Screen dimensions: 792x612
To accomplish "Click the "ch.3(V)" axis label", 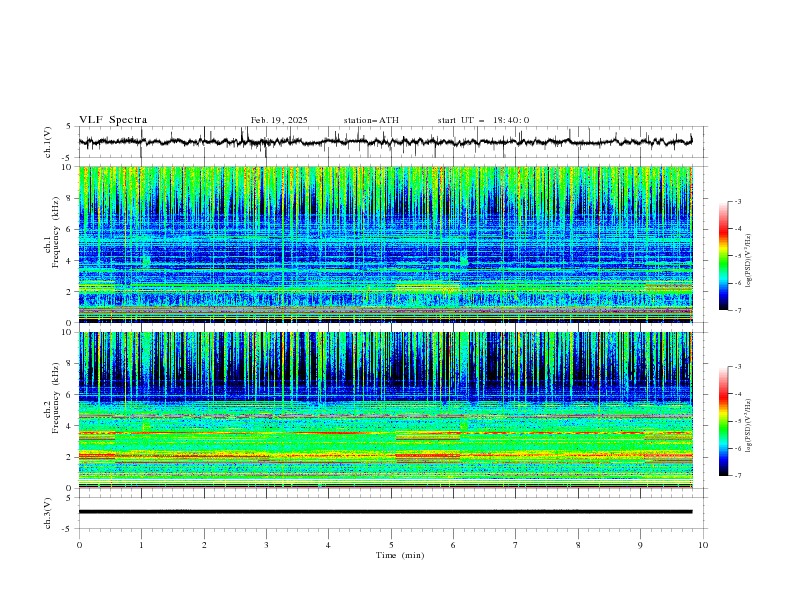I will point(48,513).
